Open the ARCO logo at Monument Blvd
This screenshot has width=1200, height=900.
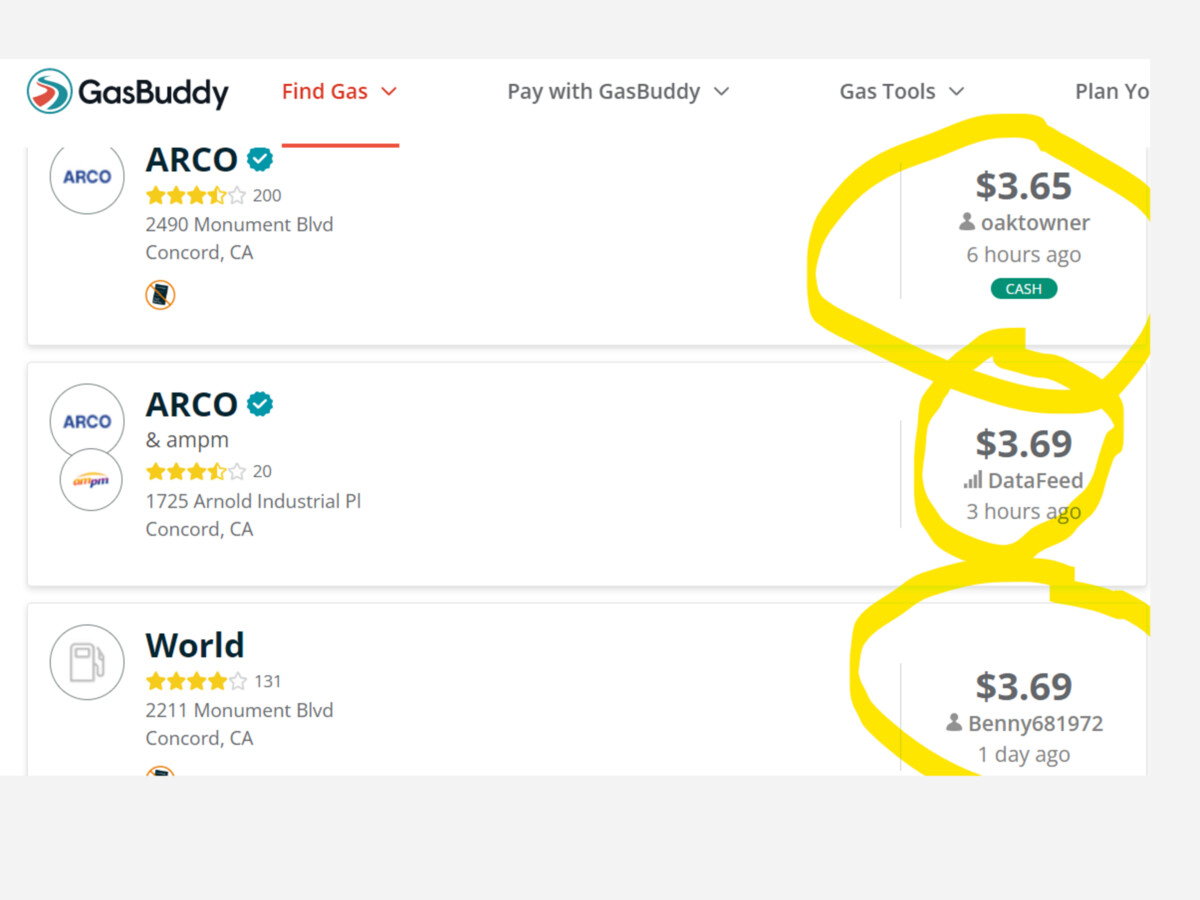pos(87,177)
